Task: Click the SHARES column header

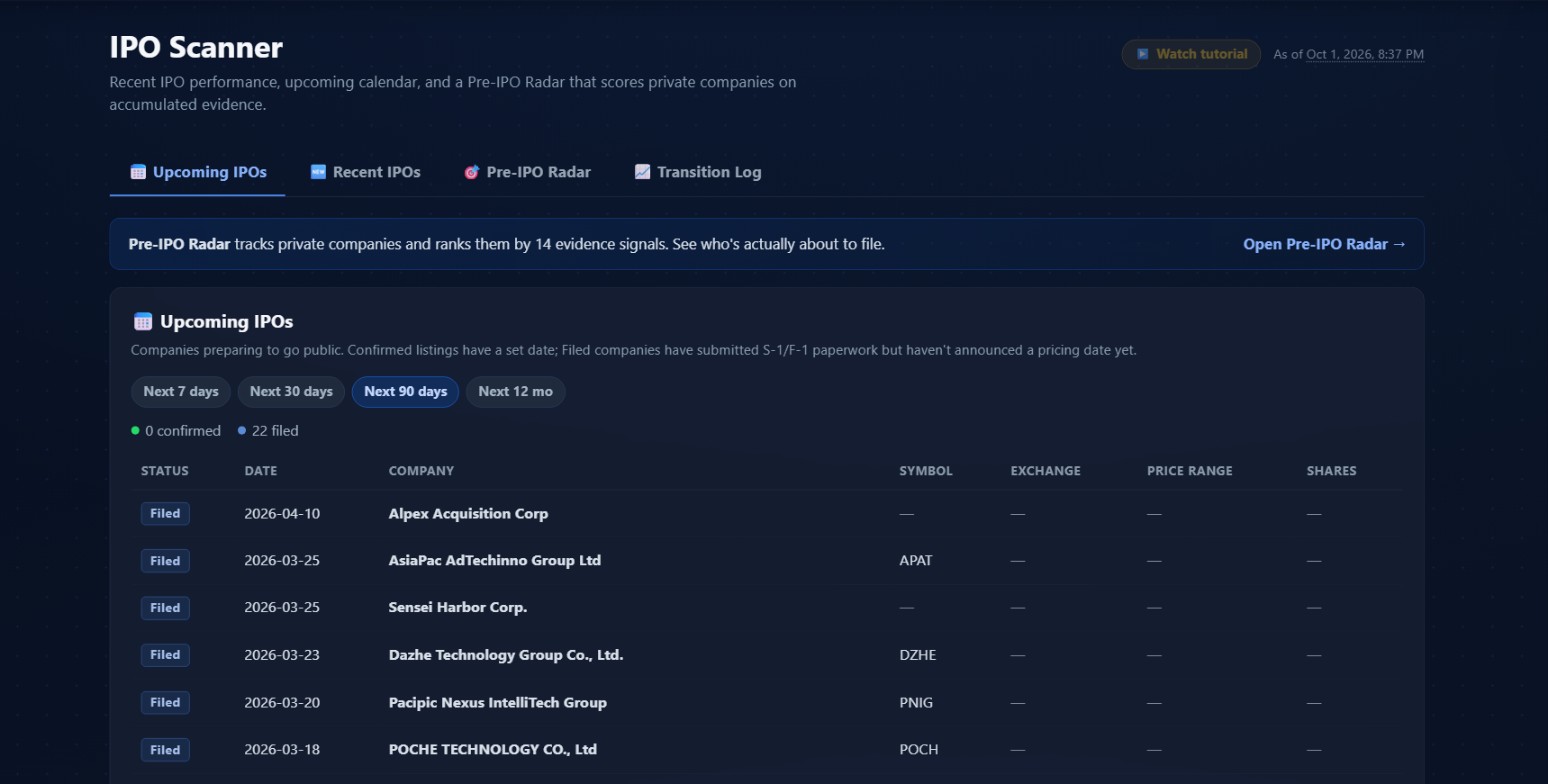Action: pyautogui.click(x=1332, y=471)
